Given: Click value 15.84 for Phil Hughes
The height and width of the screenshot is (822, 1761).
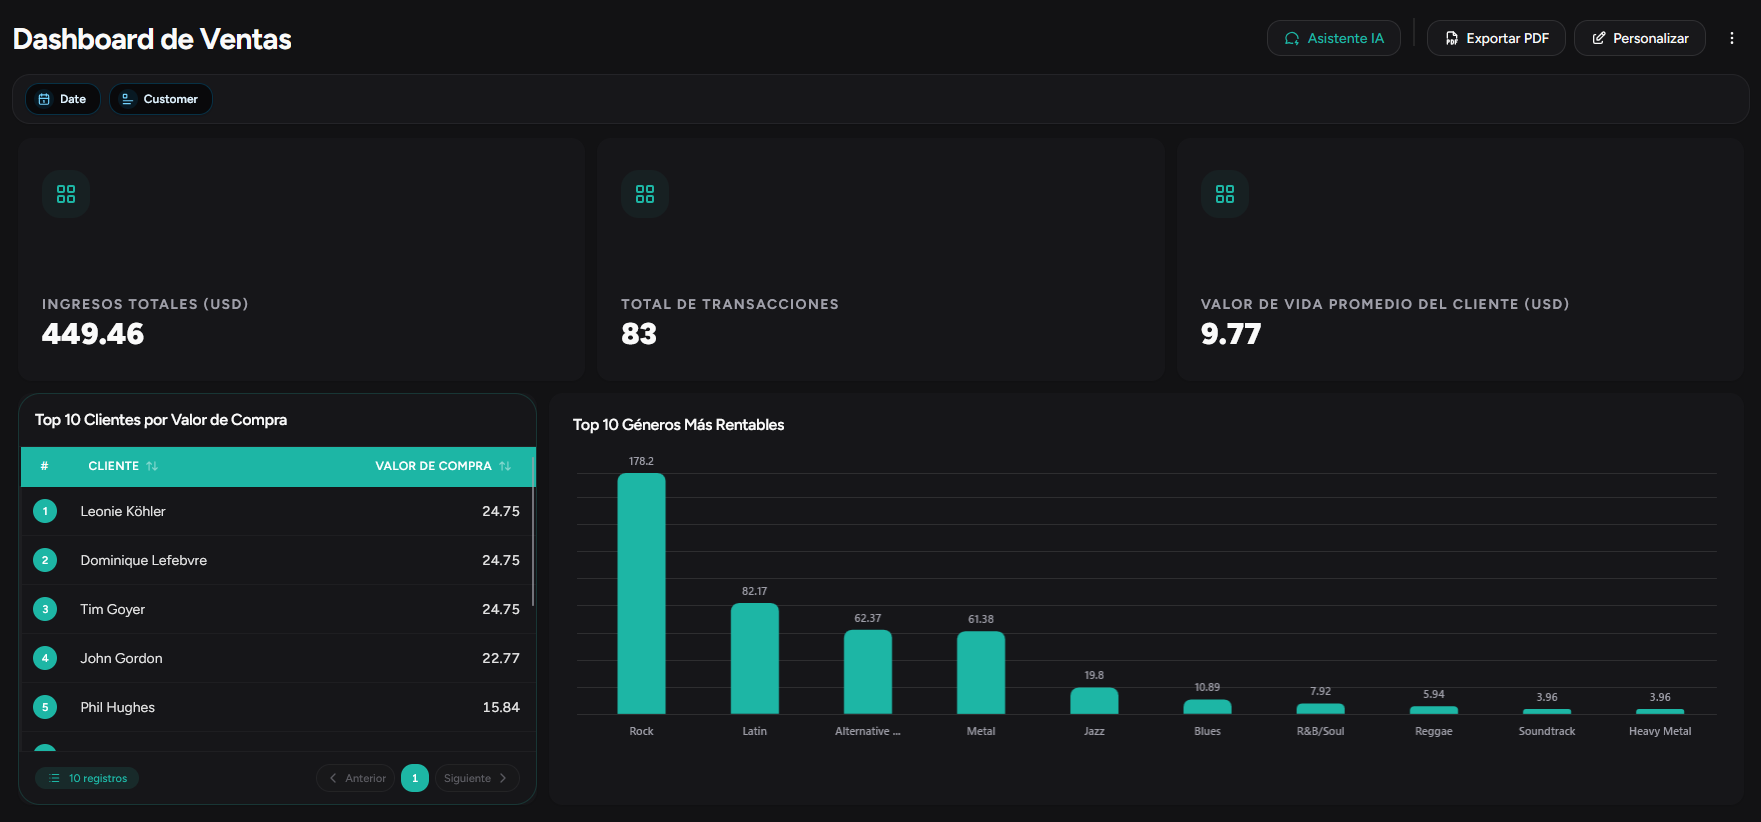Looking at the screenshot, I should [501, 707].
